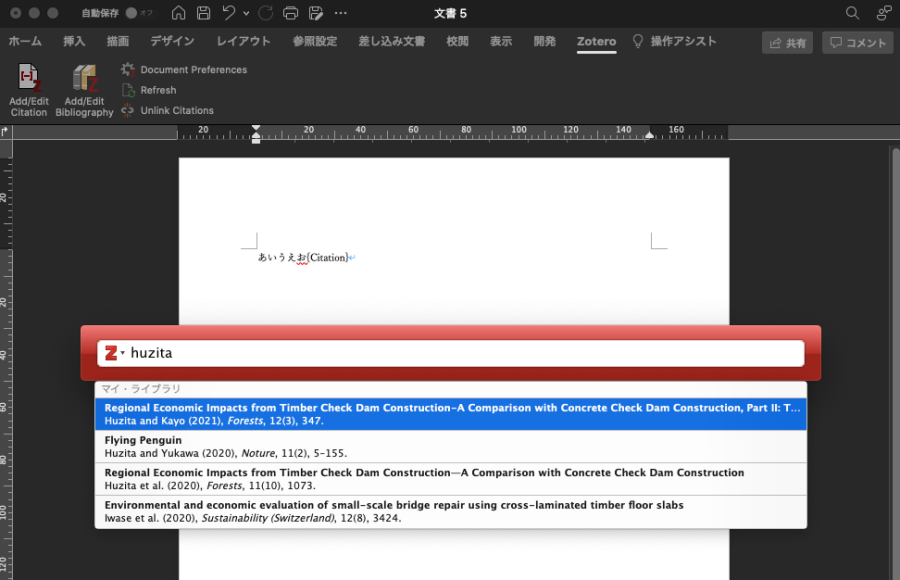Switch to the 参照設定 ribbon tab
Screen dimensions: 900x580
tap(315, 41)
